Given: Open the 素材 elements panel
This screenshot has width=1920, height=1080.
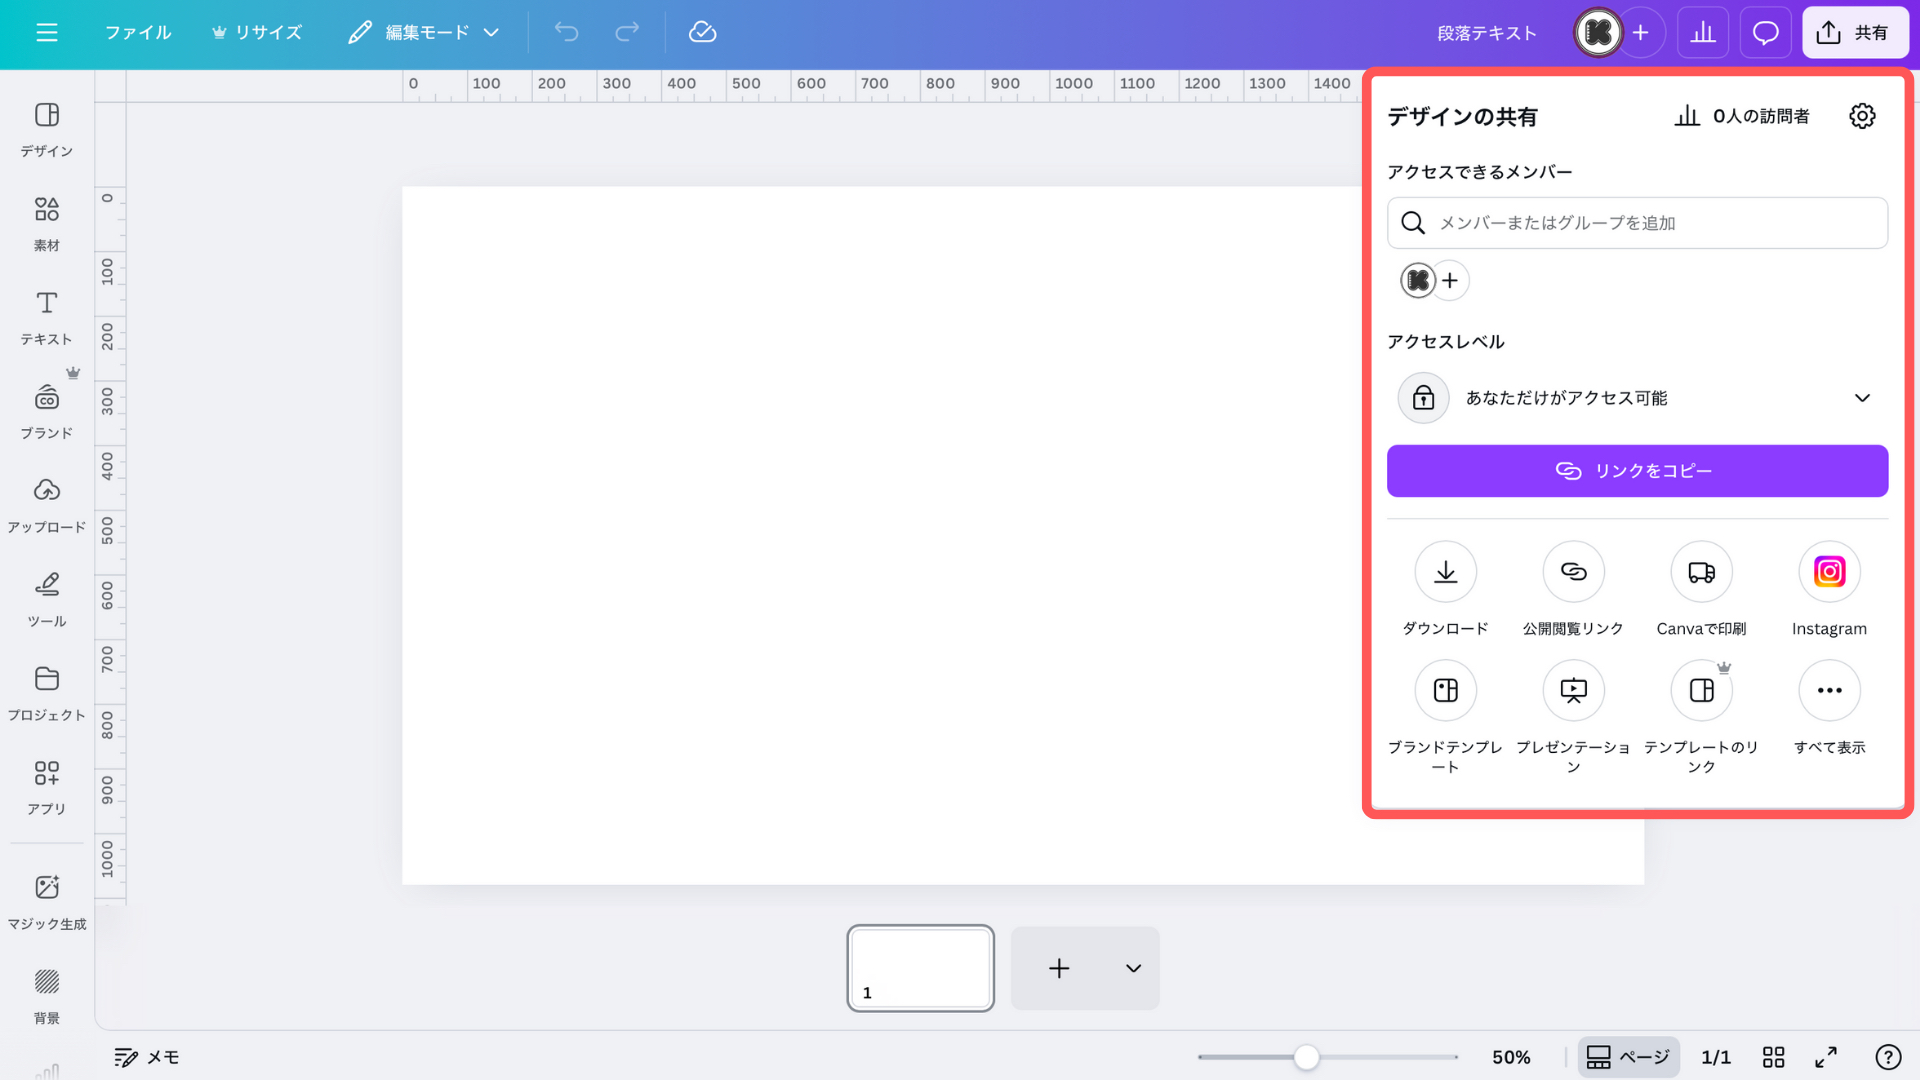Looking at the screenshot, I should click(47, 224).
